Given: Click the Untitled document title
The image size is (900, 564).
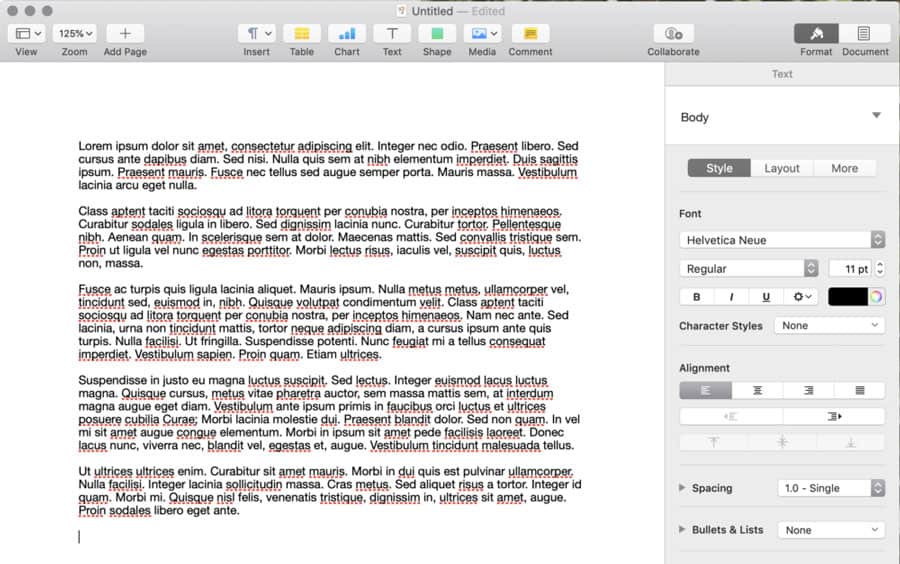Looking at the screenshot, I should [x=432, y=11].
